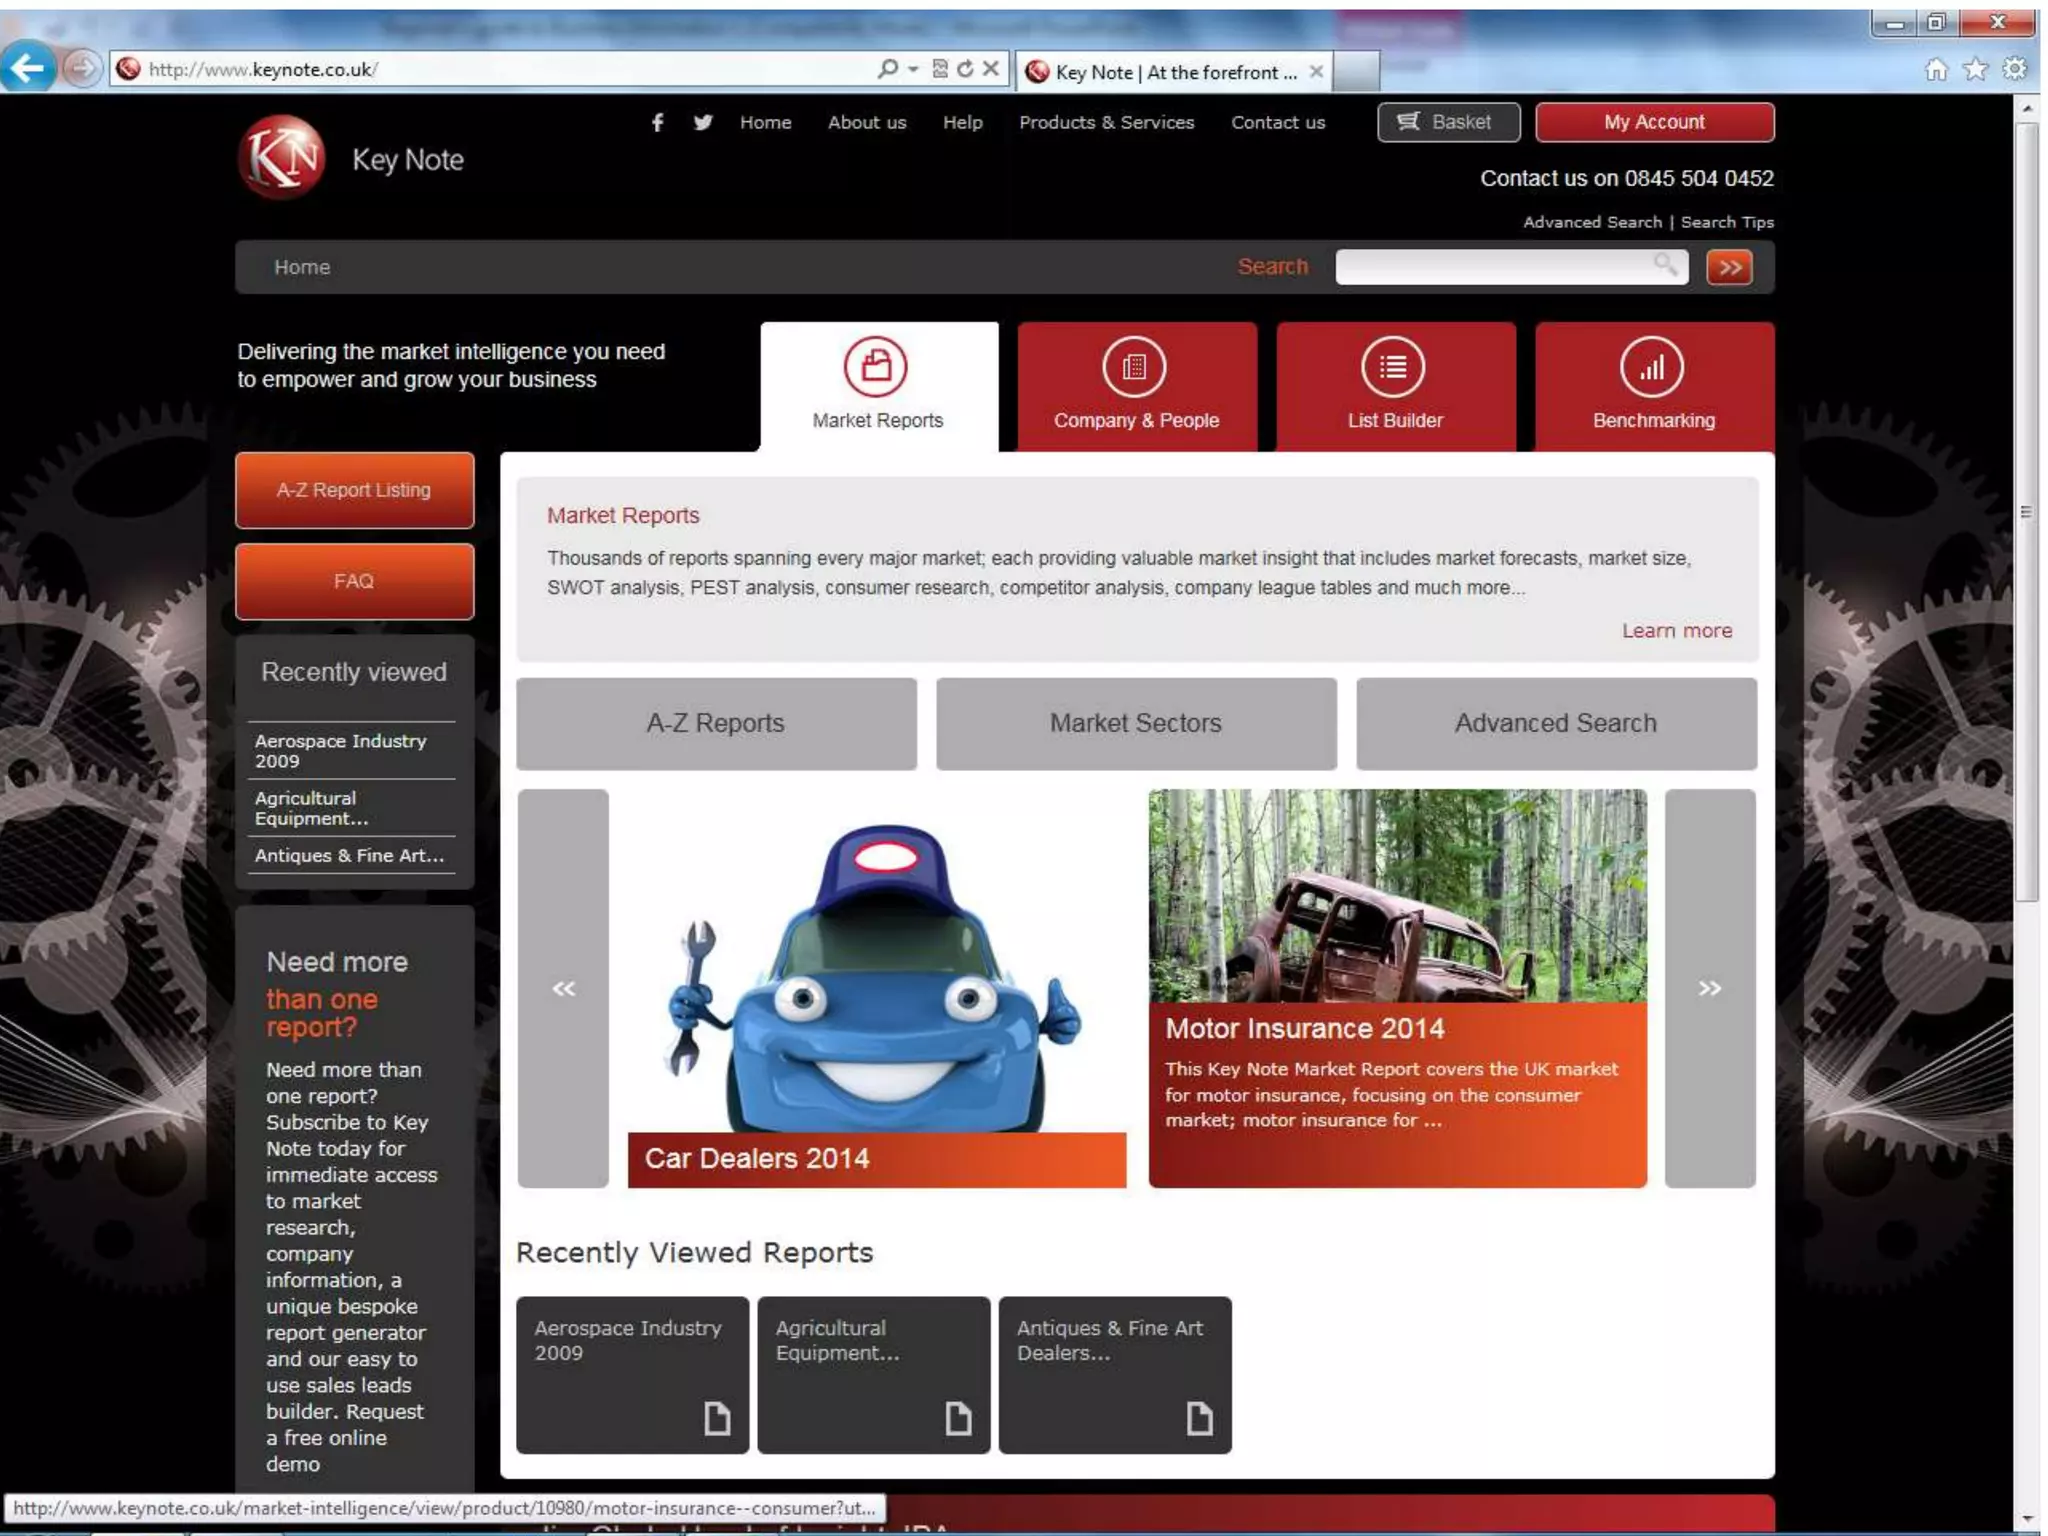Image resolution: width=2048 pixels, height=1536 pixels.
Task: Open Products & Services menu item
Action: [1106, 122]
